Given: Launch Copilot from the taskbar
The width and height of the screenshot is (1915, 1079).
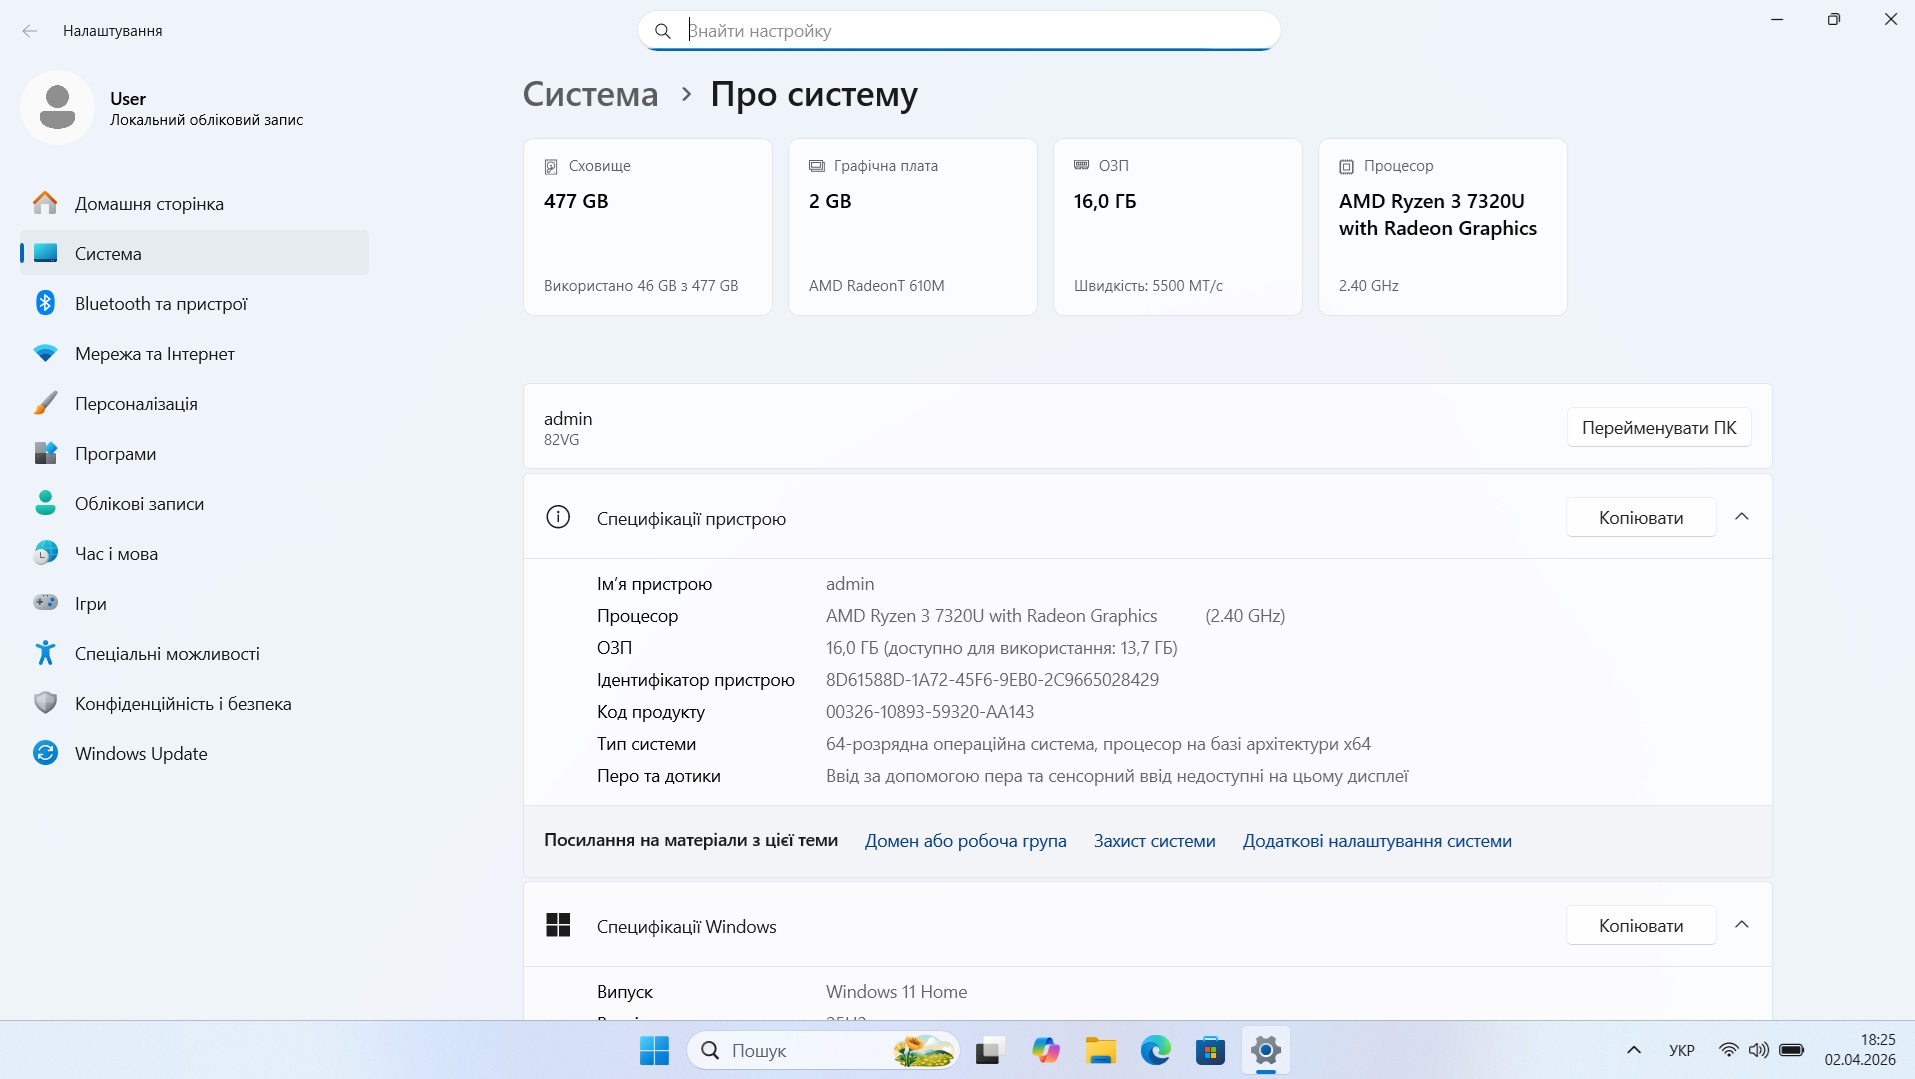Looking at the screenshot, I should (x=1046, y=1051).
